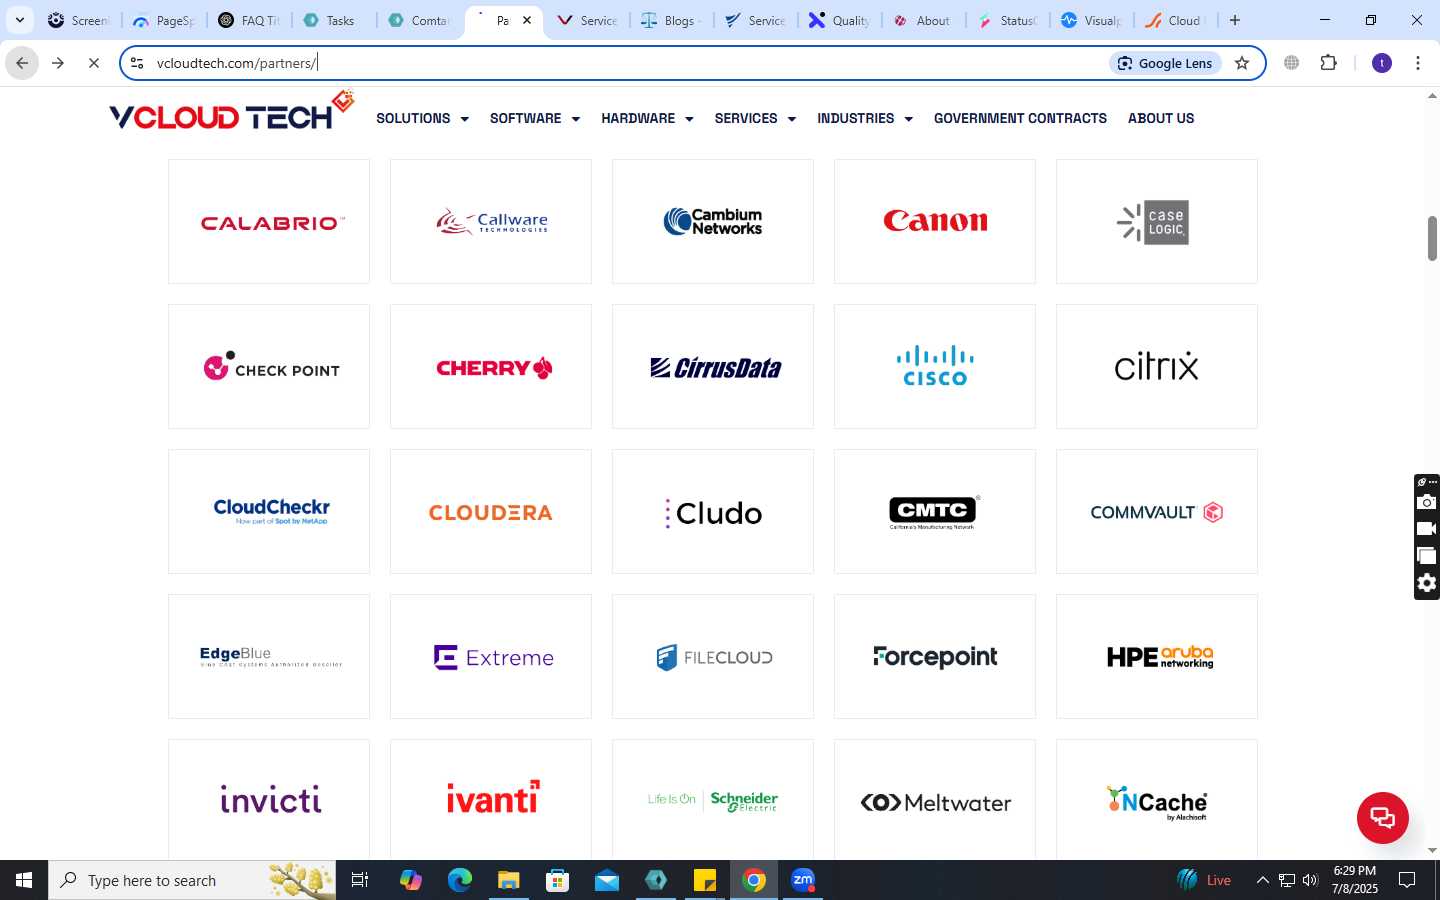Switch to the FAQ tab
The height and width of the screenshot is (900, 1440).
250,20
